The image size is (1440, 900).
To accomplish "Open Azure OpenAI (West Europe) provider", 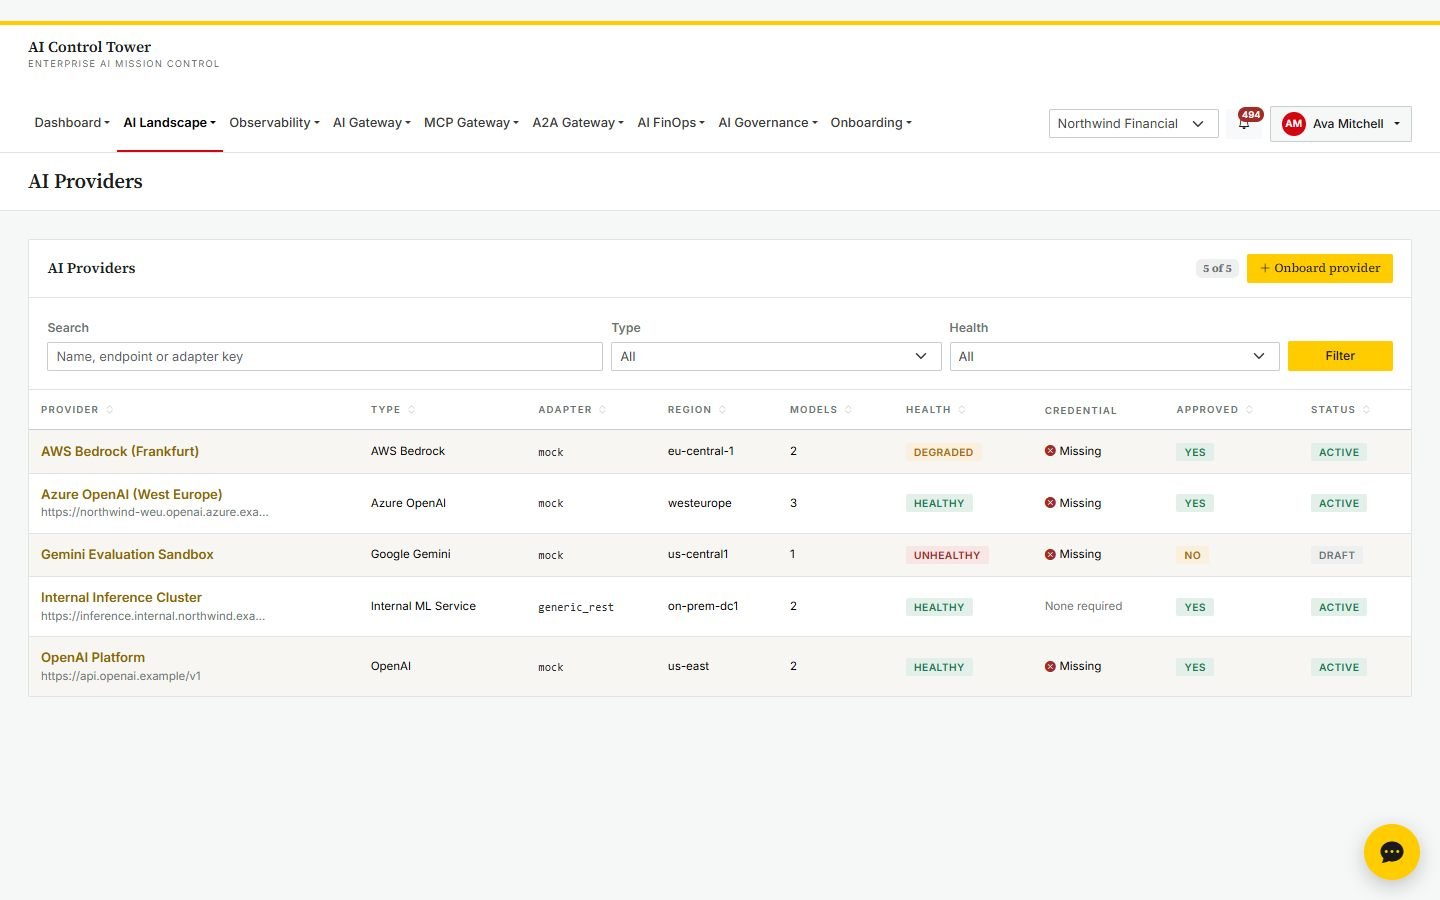I will [132, 494].
